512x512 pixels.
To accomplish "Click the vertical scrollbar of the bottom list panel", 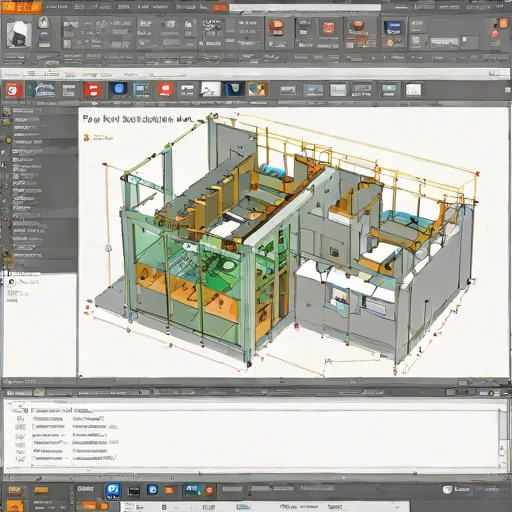I will pos(502,439).
